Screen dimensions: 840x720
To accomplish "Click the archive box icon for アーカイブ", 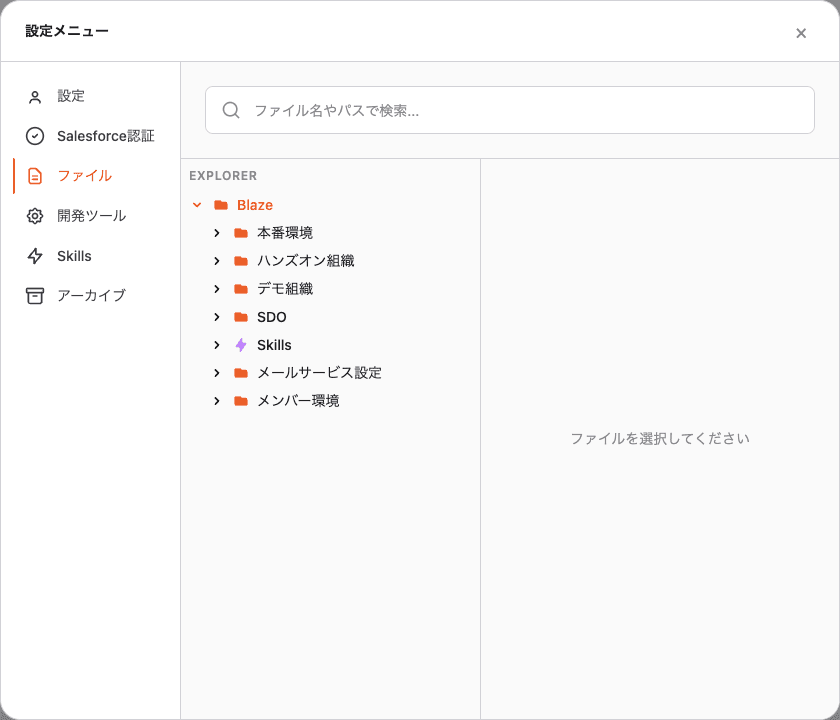I will pyautogui.click(x=35, y=296).
